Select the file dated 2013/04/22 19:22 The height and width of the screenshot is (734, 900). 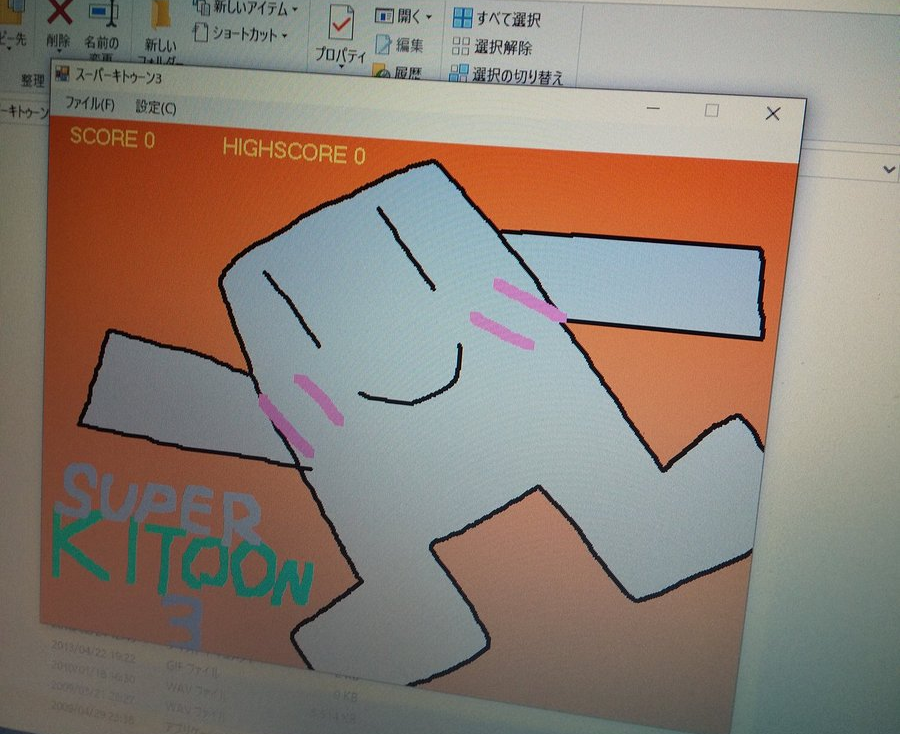tap(93, 651)
